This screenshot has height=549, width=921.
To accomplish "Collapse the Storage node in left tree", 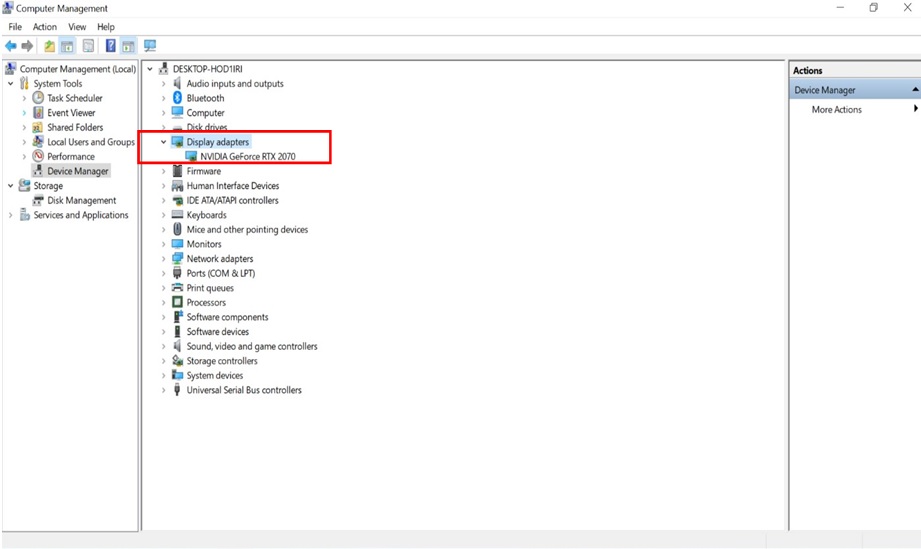I will [x=11, y=186].
